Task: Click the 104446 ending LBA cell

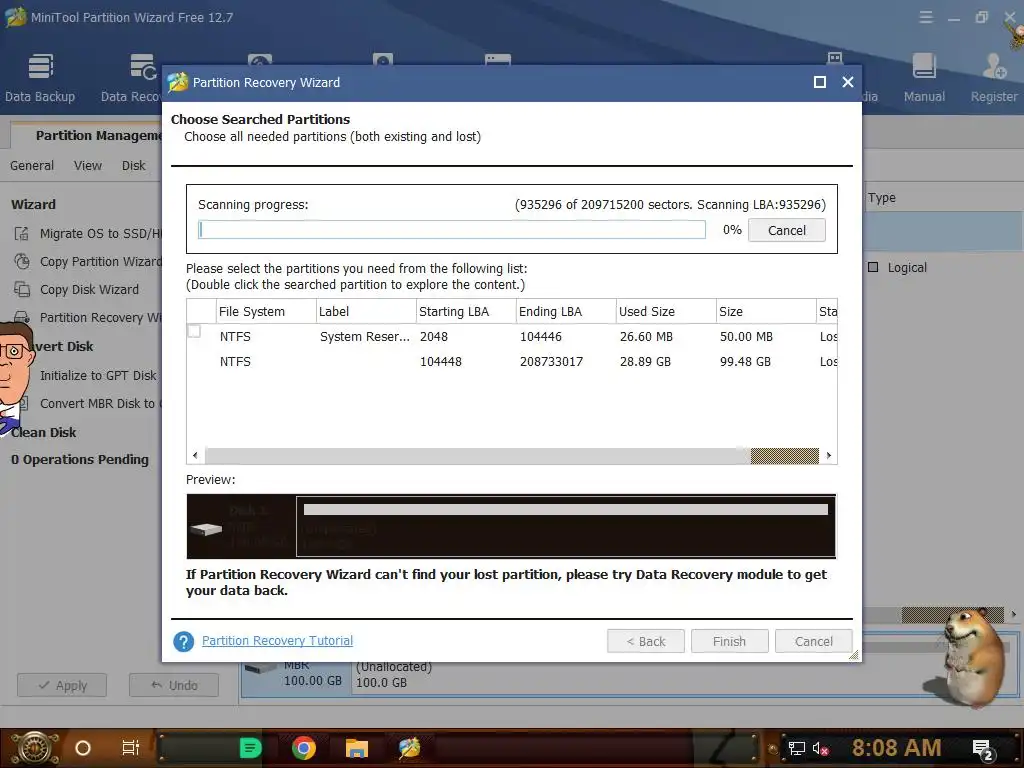Action: pyautogui.click(x=541, y=337)
